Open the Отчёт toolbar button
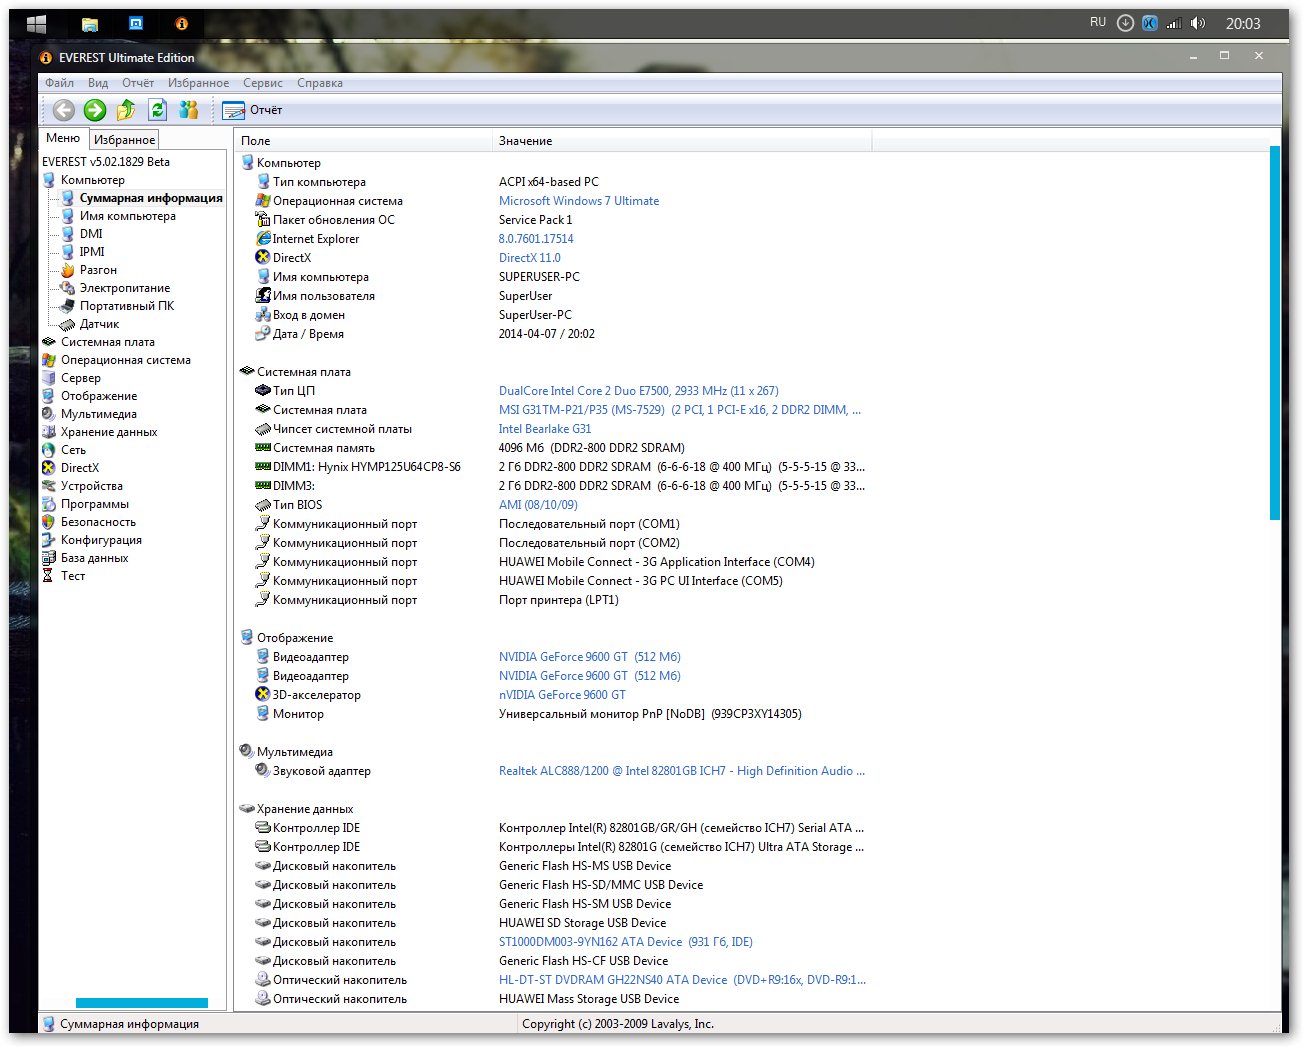1303x1047 pixels. coord(253,110)
